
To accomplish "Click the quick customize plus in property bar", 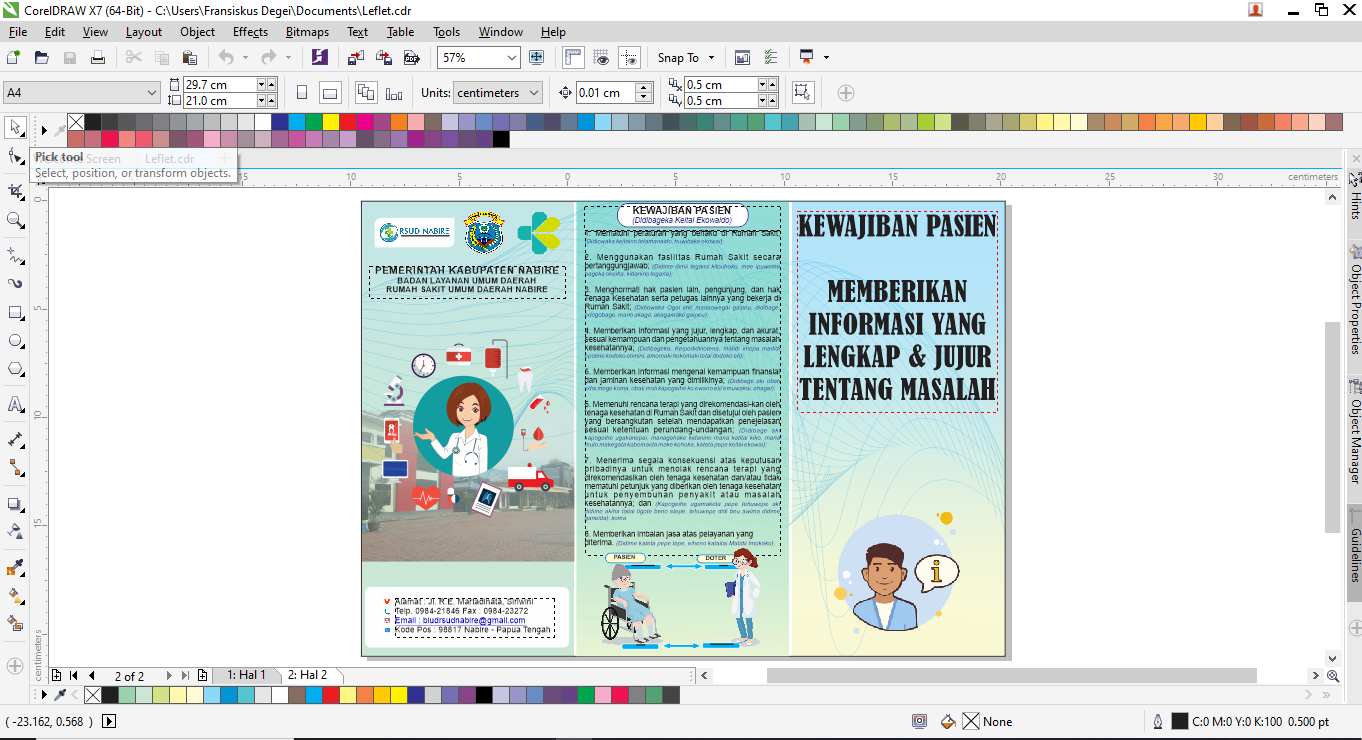I will 846,93.
